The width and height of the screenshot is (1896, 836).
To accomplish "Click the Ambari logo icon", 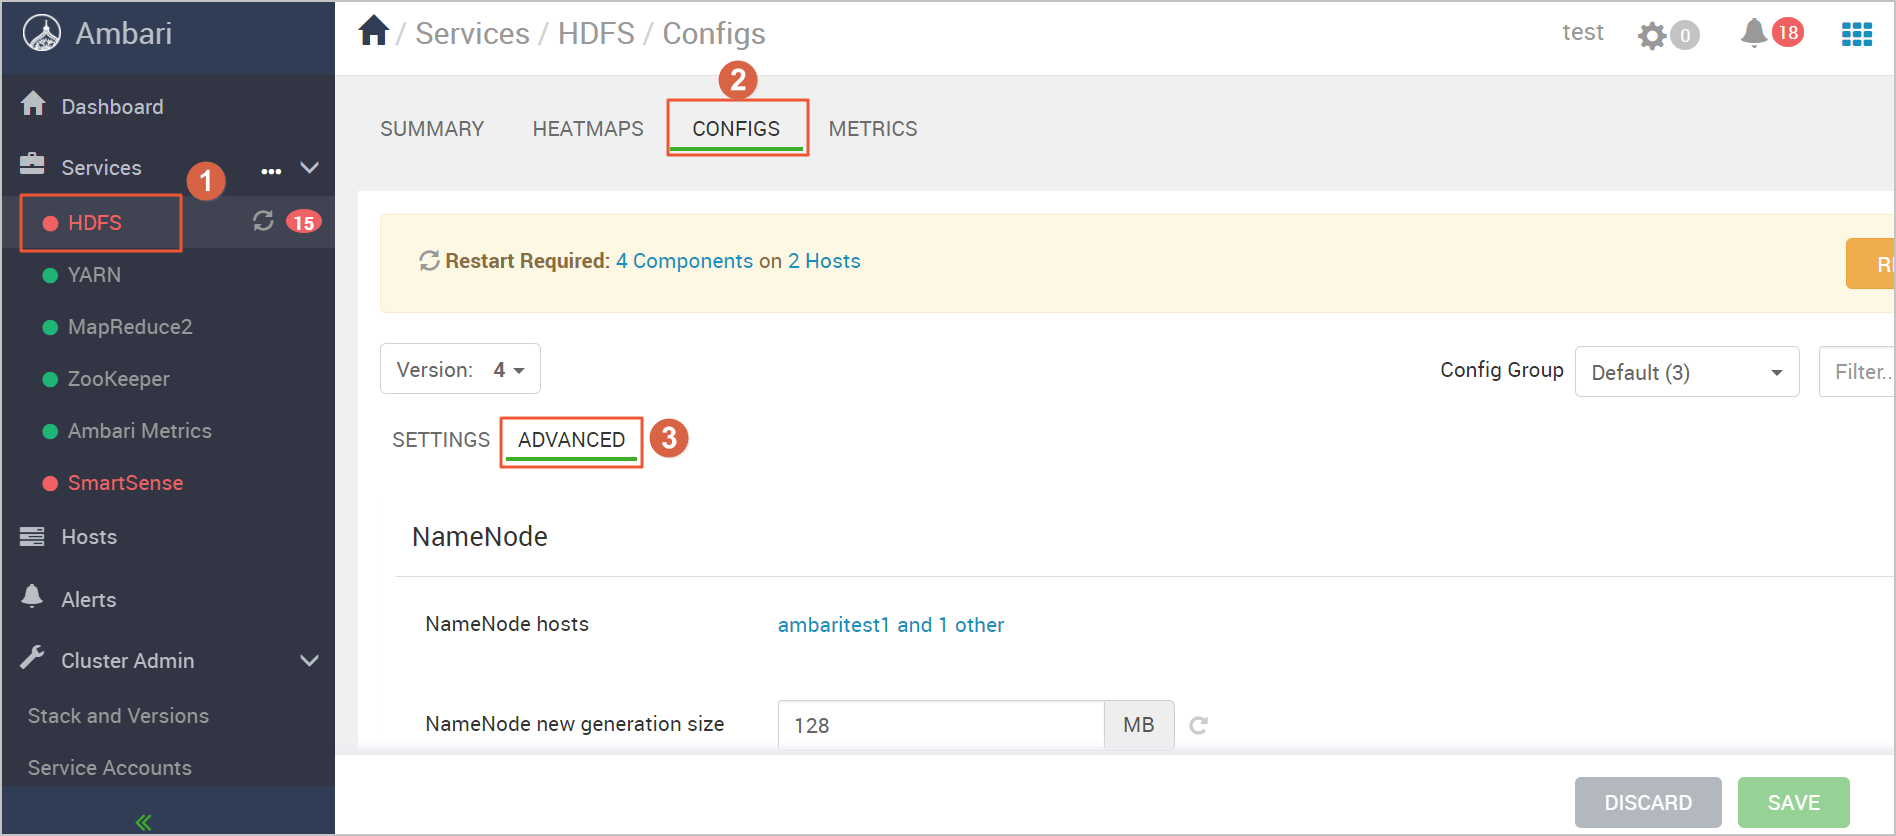I will point(42,33).
